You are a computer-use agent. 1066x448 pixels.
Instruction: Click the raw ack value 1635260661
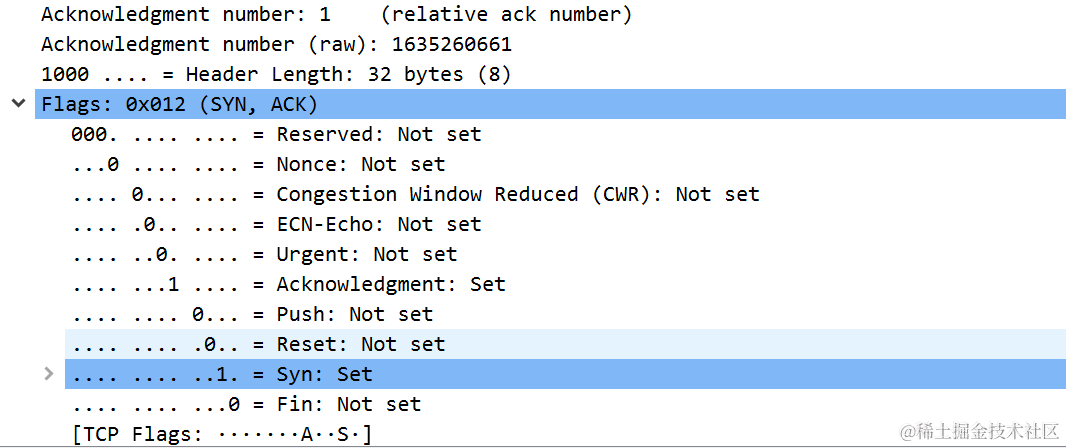click(x=451, y=45)
